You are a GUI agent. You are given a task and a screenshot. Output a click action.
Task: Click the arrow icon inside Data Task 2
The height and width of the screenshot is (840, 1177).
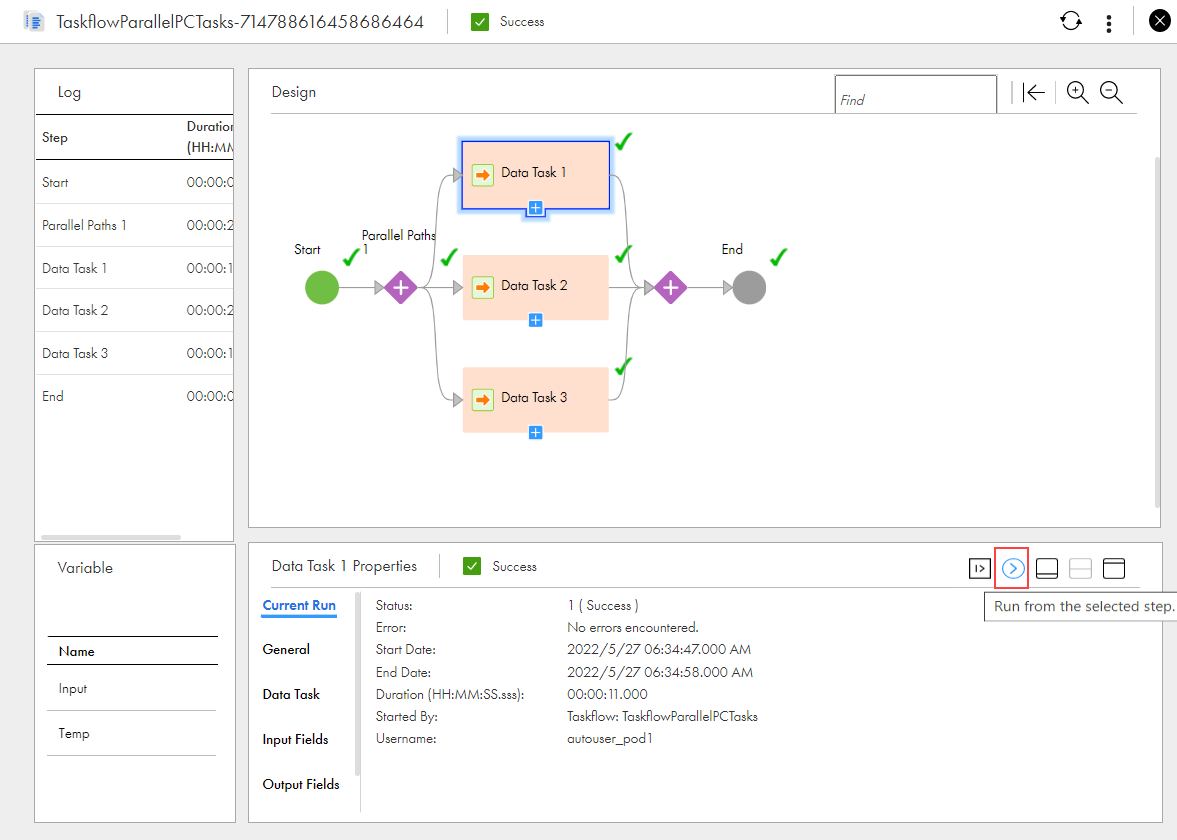[x=483, y=288]
